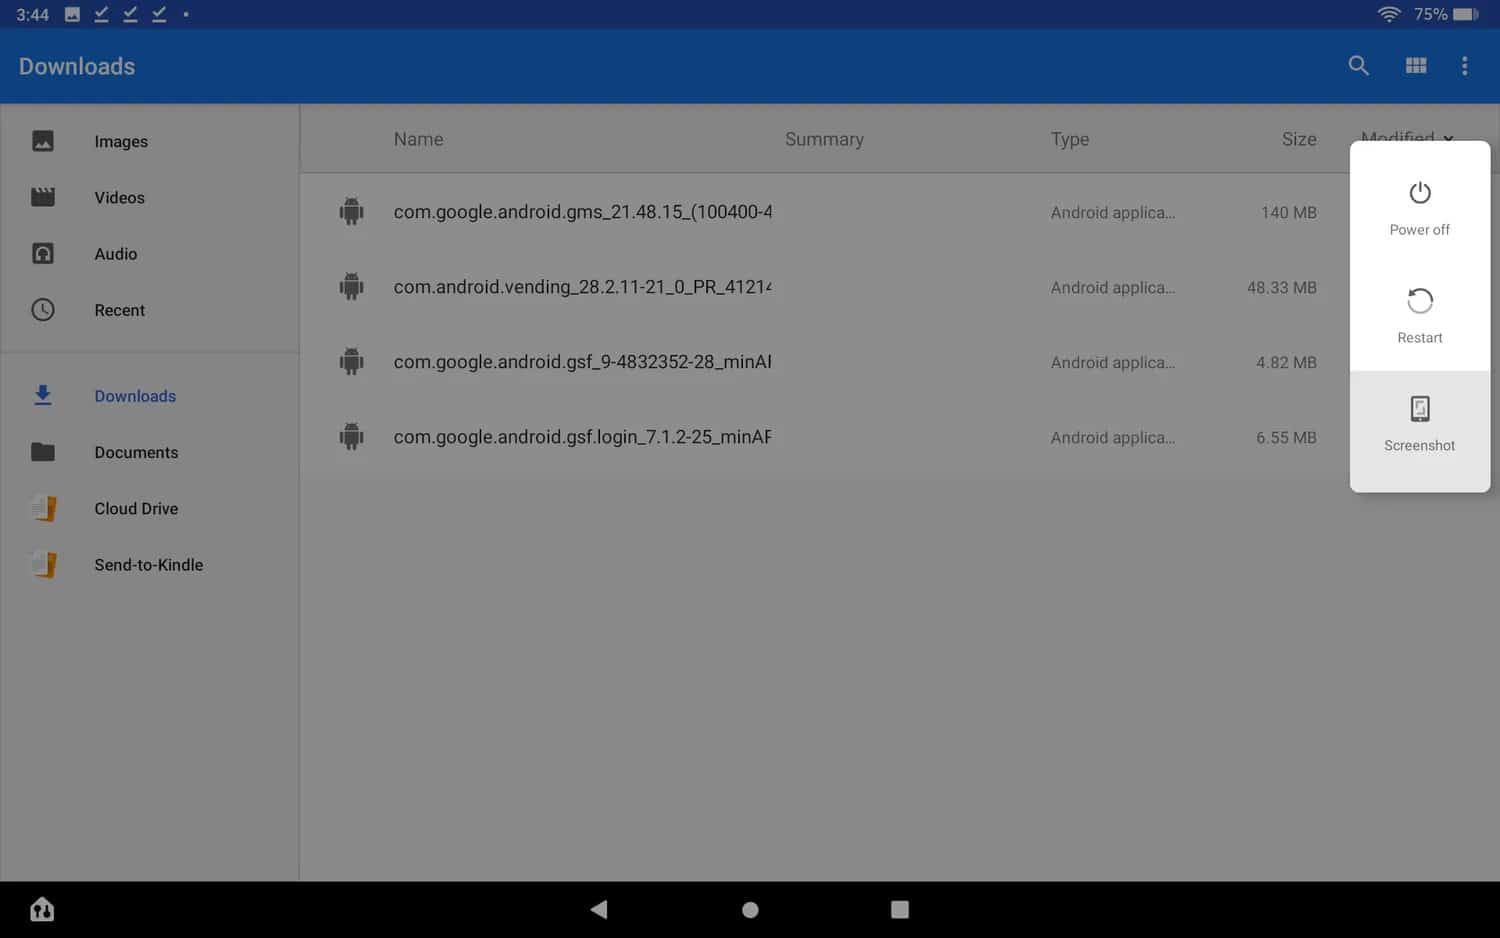Open the search function
This screenshot has width=1500, height=938.
(1358, 65)
